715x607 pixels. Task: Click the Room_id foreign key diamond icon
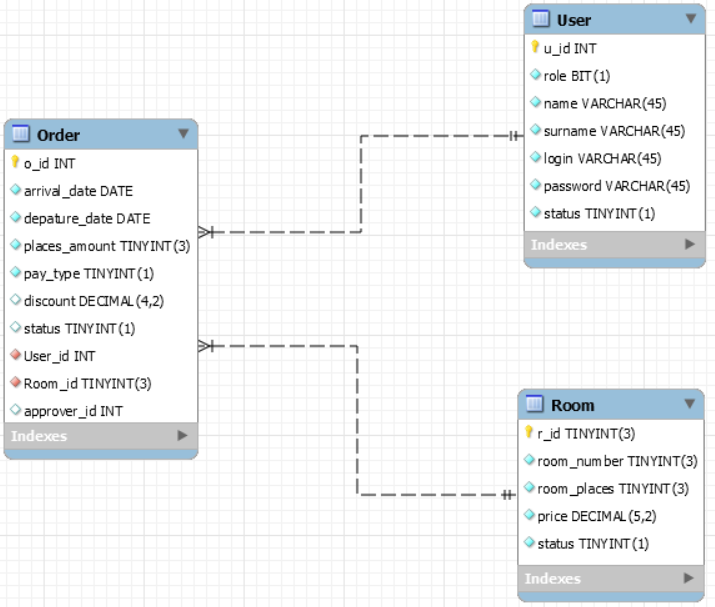click(x=15, y=383)
